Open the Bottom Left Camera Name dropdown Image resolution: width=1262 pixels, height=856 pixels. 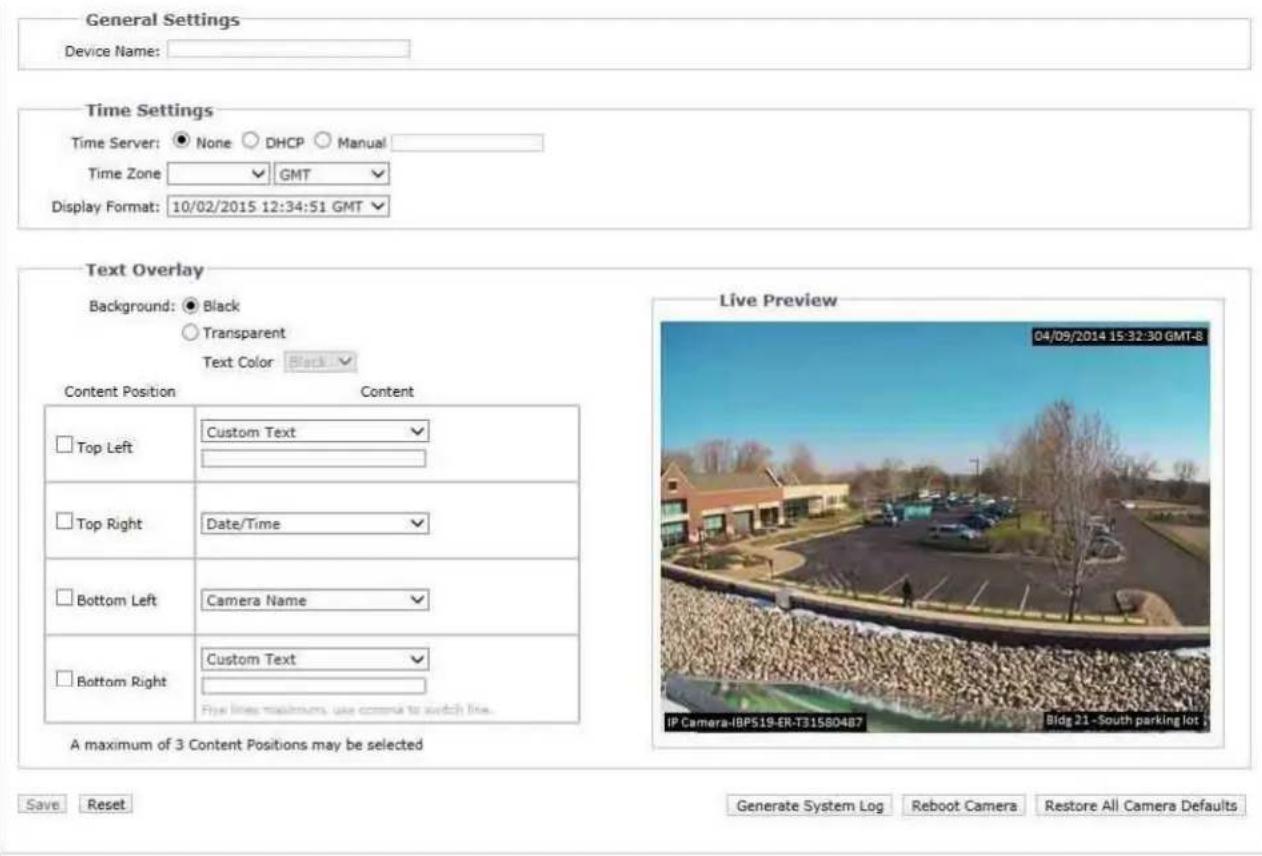(x=315, y=601)
